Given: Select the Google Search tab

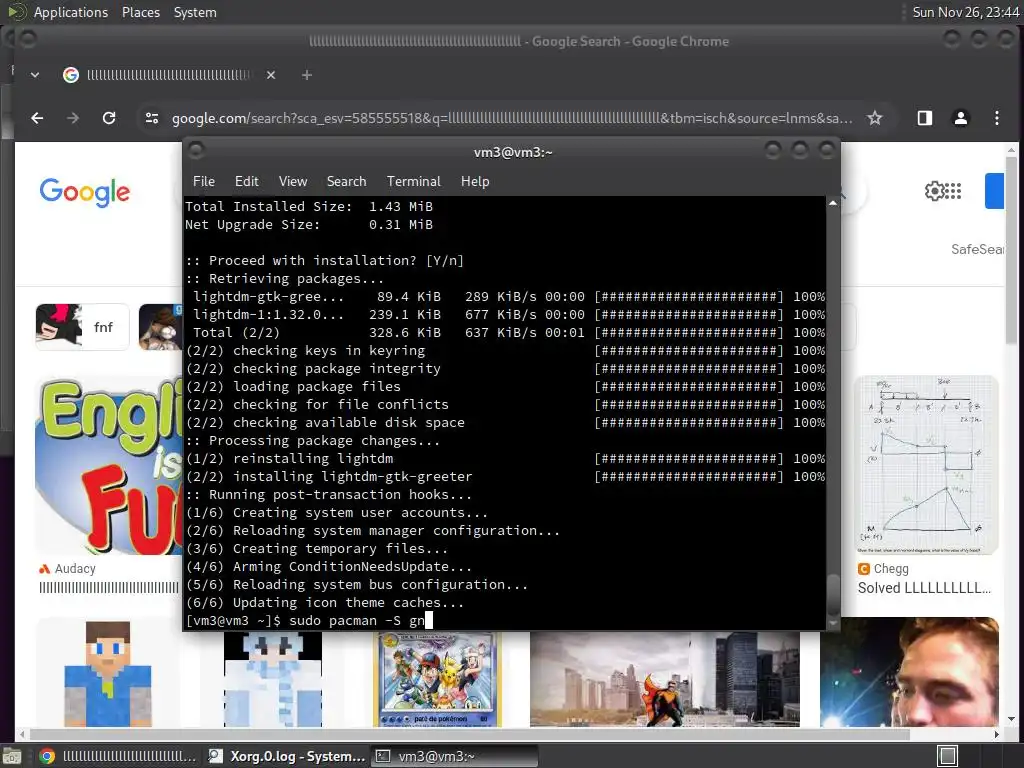Looking at the screenshot, I should coord(170,75).
